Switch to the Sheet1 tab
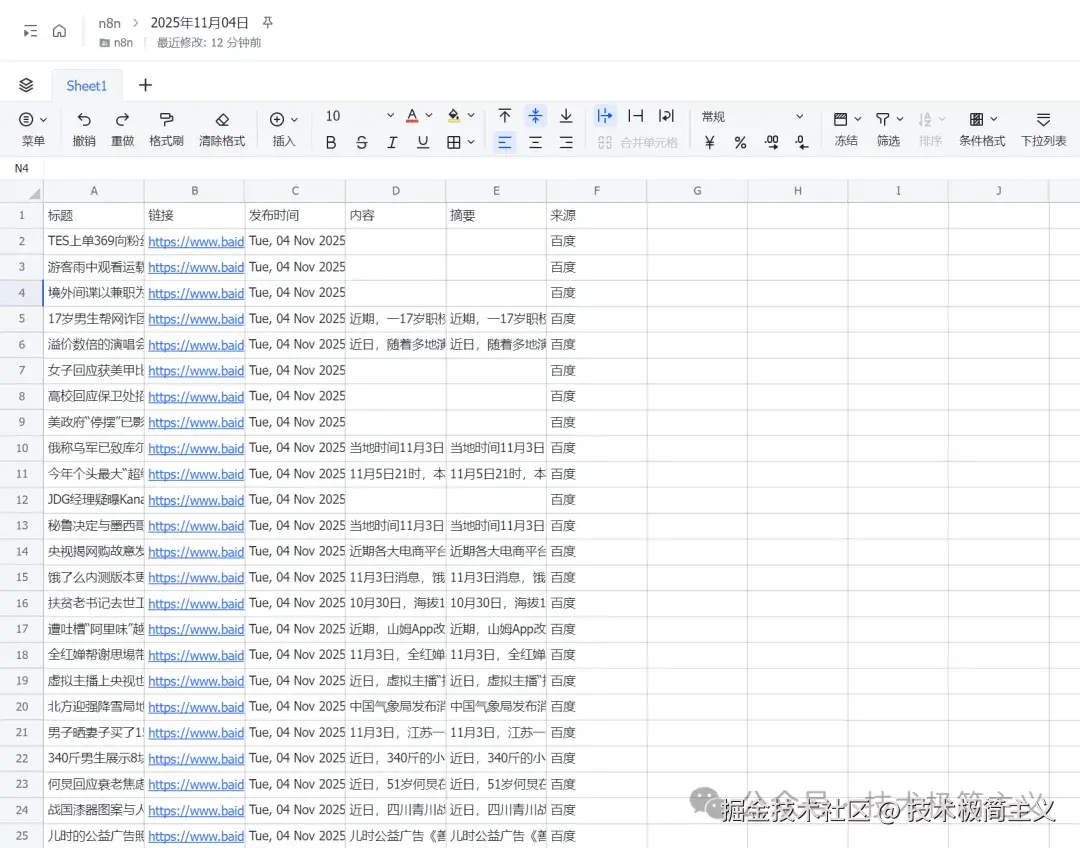The width and height of the screenshot is (1080, 848). 87,85
